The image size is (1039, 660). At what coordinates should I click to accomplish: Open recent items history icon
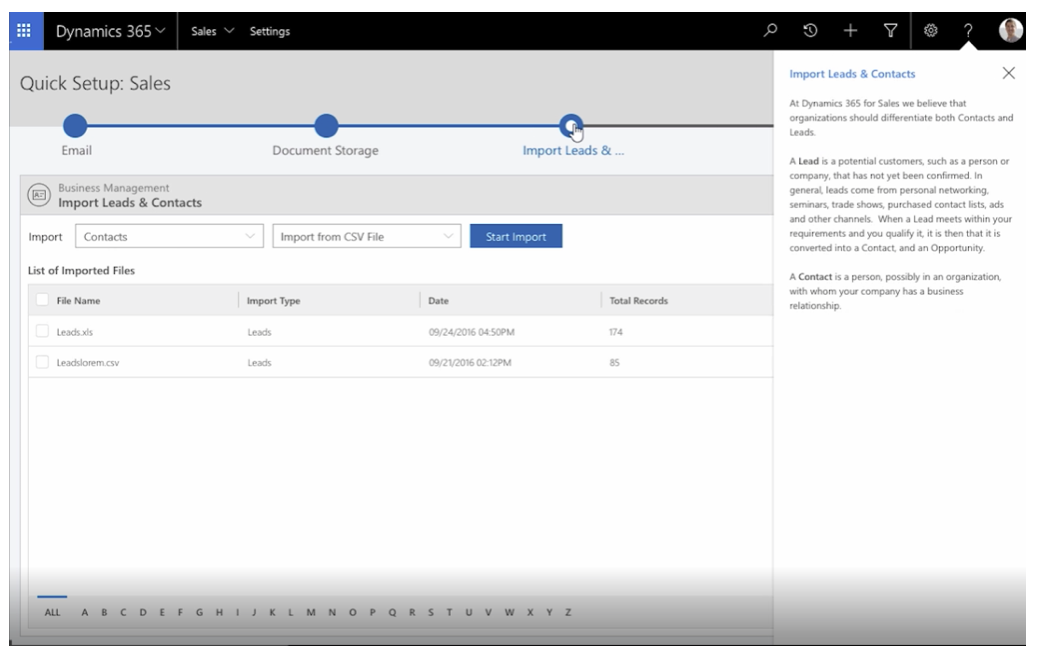[x=810, y=30]
